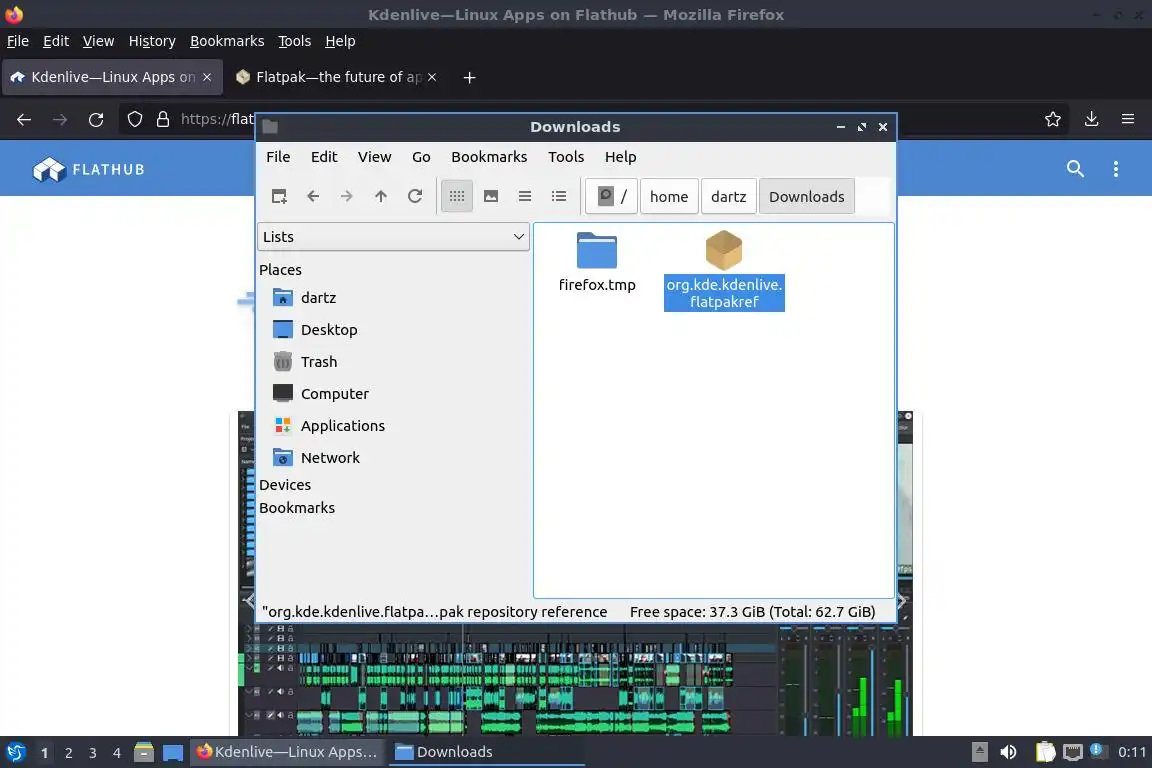Activate Downloads window in taskbar

(x=485, y=752)
